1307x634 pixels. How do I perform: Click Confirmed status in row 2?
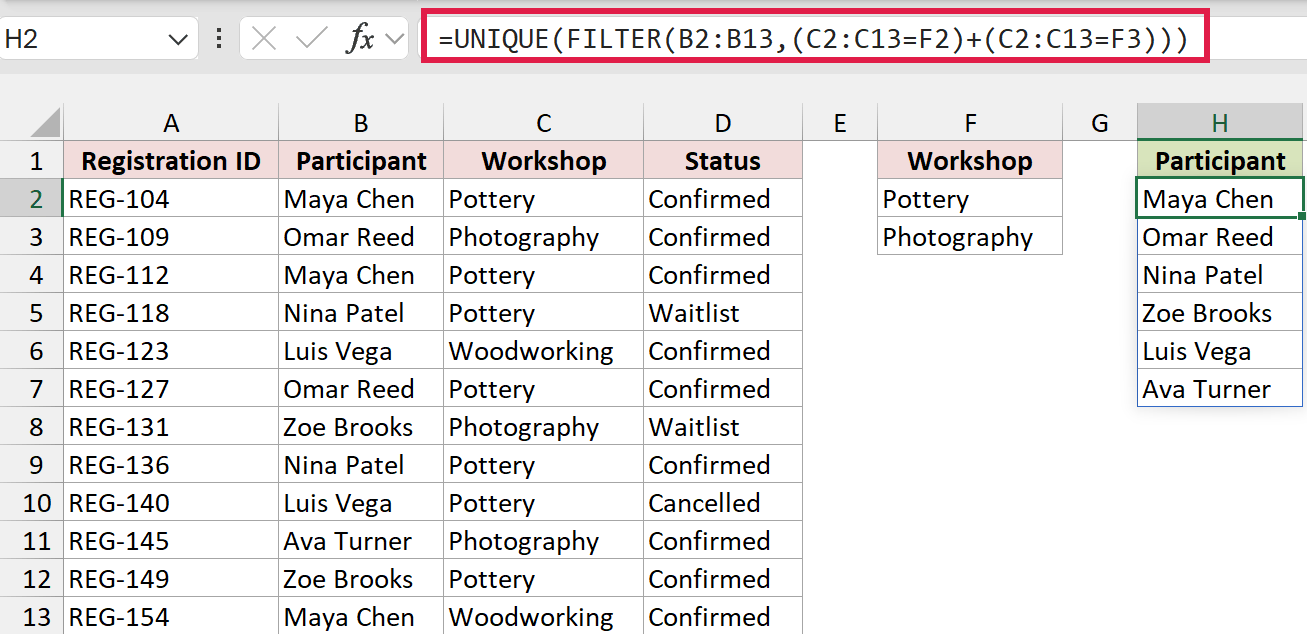pos(723,199)
